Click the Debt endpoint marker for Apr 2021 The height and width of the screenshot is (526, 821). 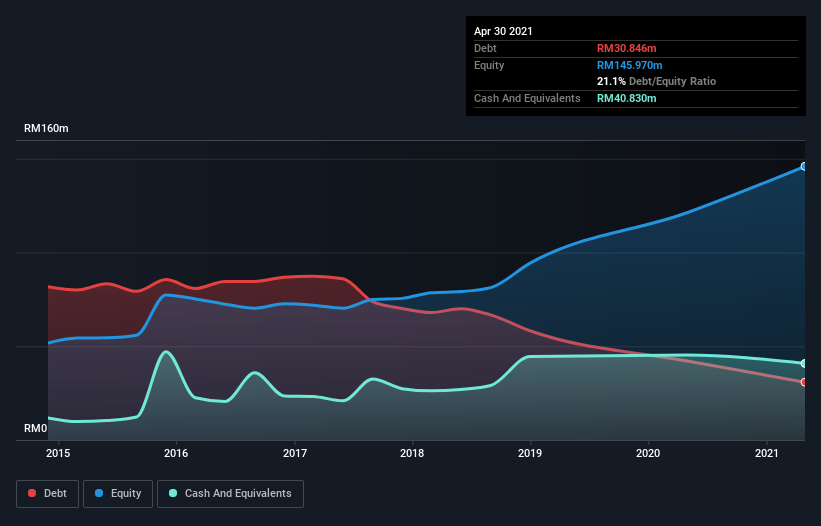[804, 382]
